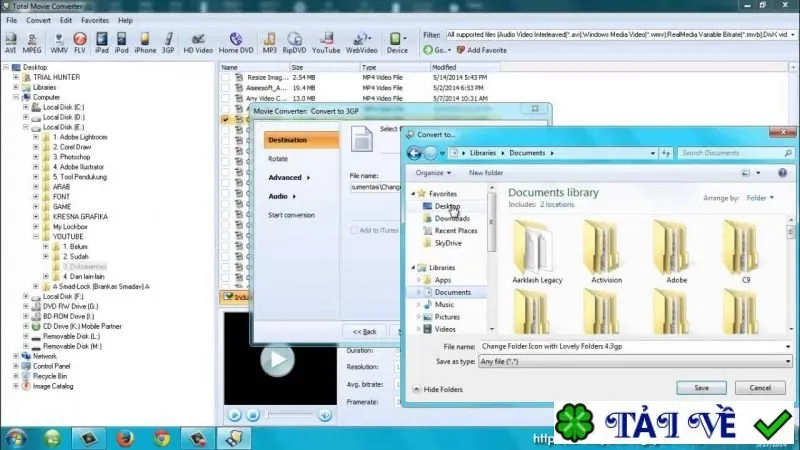Click the RipDVD toolbar icon
This screenshot has width=800, height=450.
coord(294,43)
